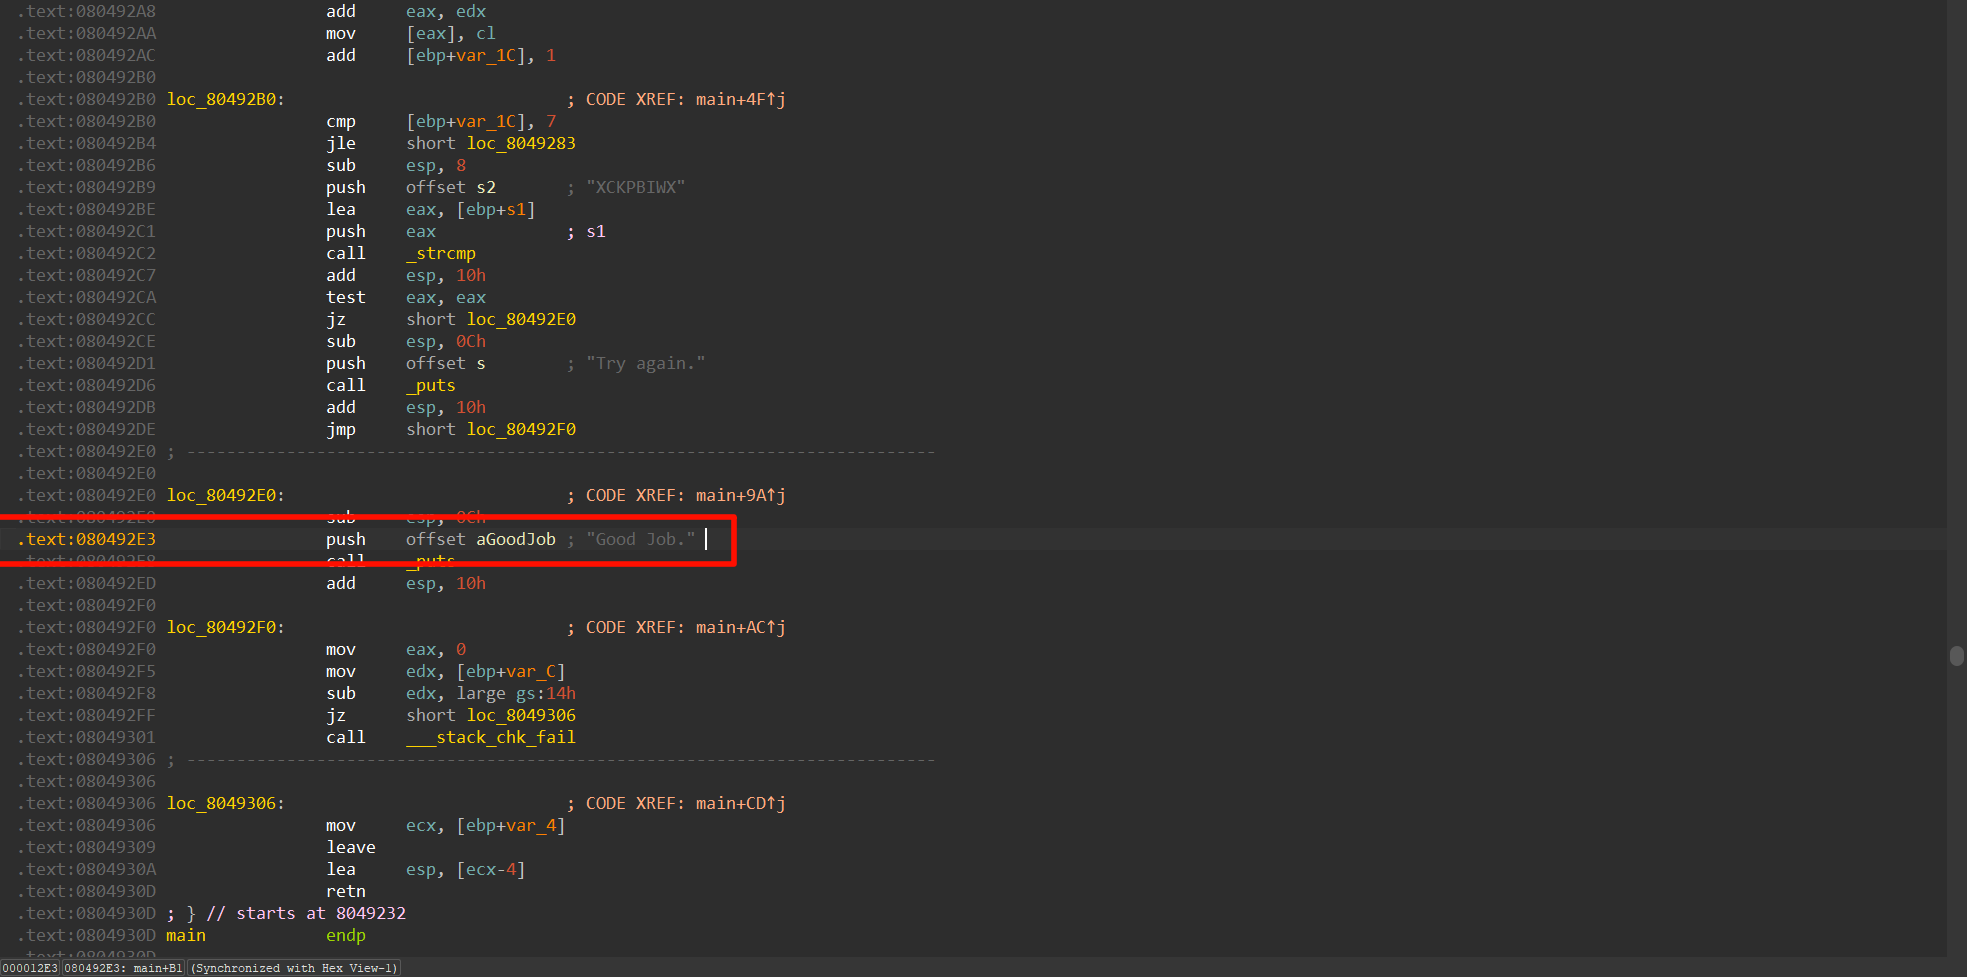Screen dimensions: 1967x977
Task: Click the jle target loc_8049283
Action: pyautogui.click(x=521, y=143)
